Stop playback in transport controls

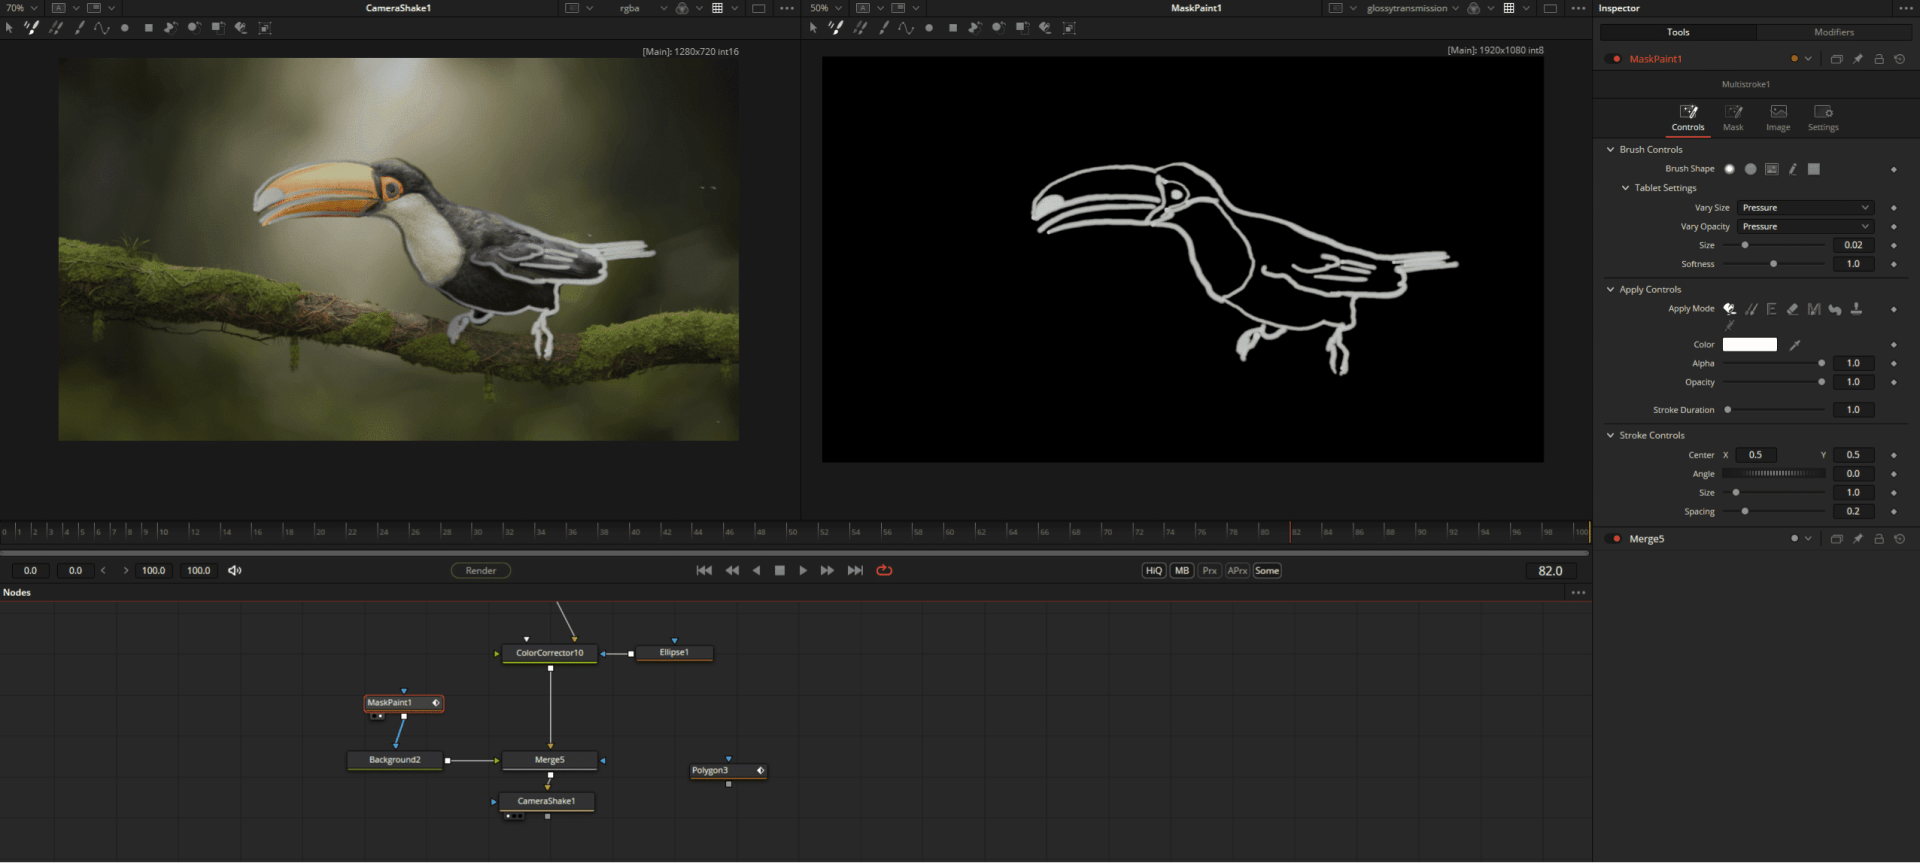click(x=780, y=571)
